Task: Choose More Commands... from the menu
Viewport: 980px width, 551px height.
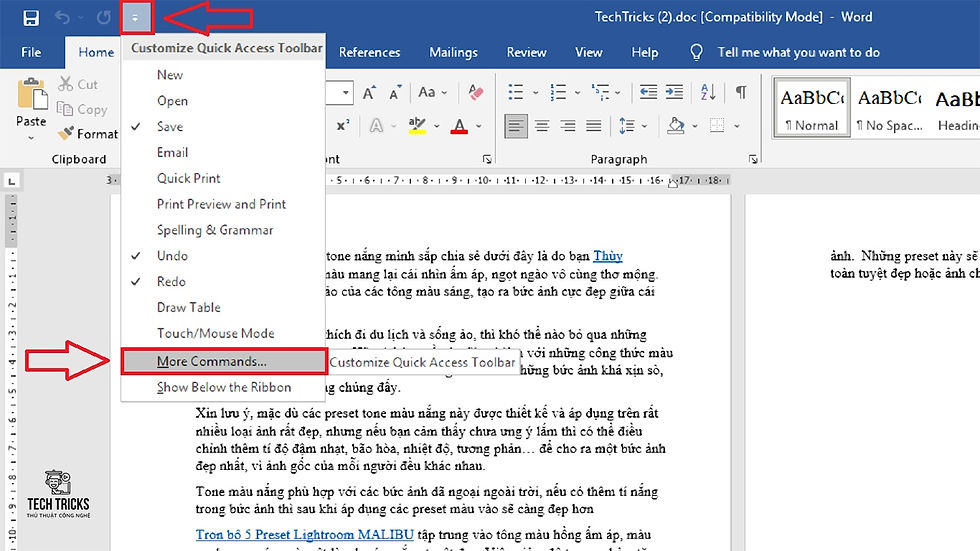Action: point(224,361)
